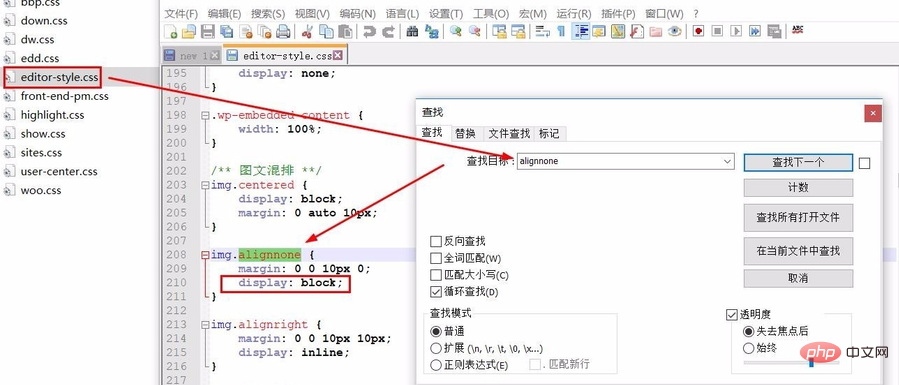
Task: Switch to the 替换 tab
Action: click(x=466, y=133)
